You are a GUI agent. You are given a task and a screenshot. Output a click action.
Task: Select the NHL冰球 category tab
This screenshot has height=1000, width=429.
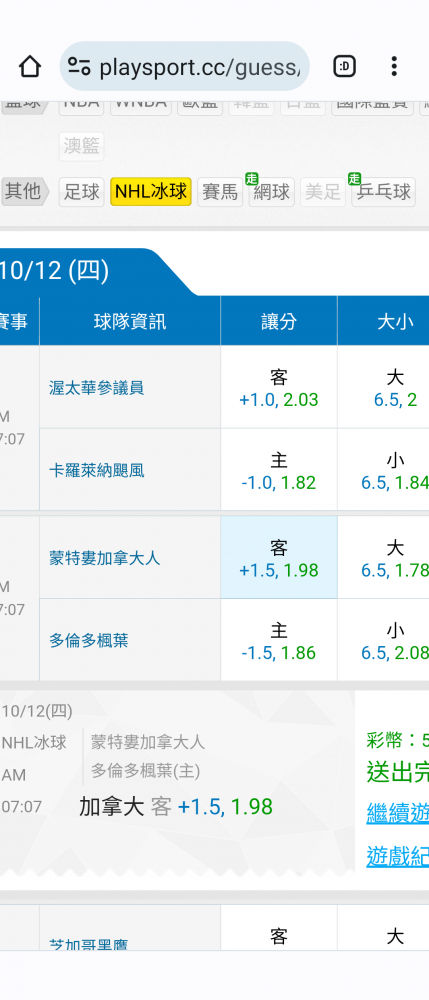(151, 192)
